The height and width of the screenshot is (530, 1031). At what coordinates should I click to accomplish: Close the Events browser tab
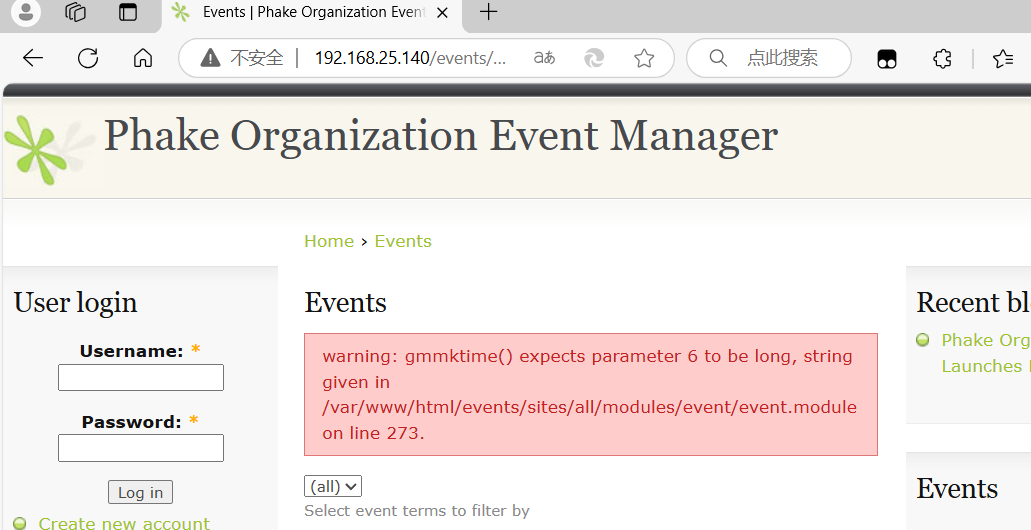tap(443, 12)
